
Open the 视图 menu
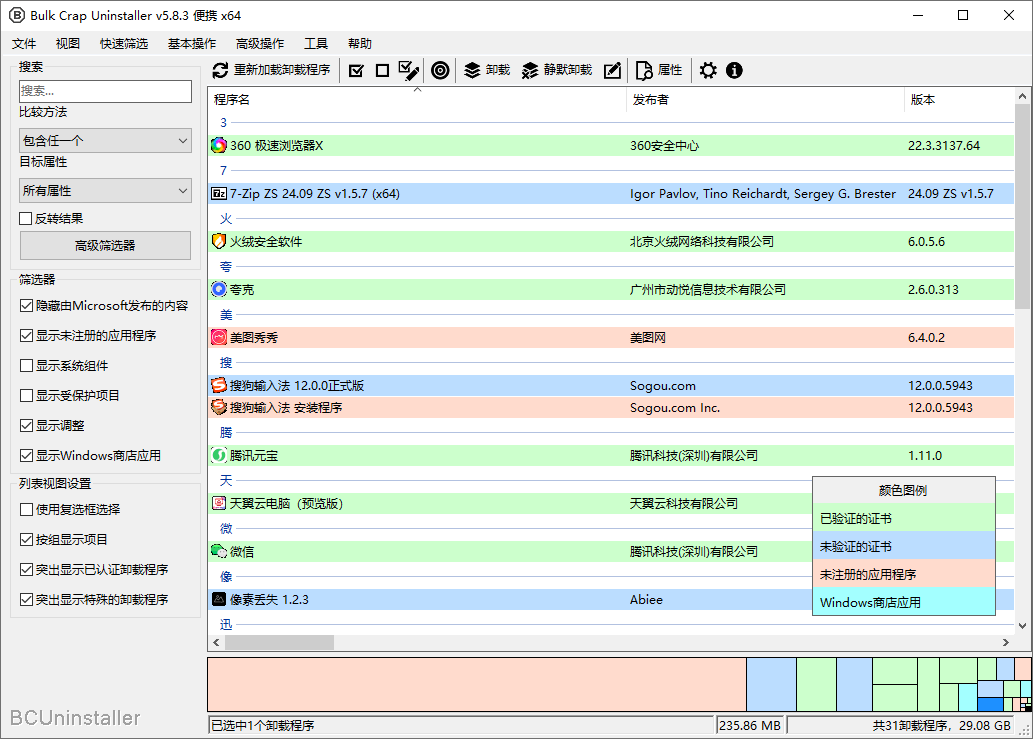[x=68, y=43]
